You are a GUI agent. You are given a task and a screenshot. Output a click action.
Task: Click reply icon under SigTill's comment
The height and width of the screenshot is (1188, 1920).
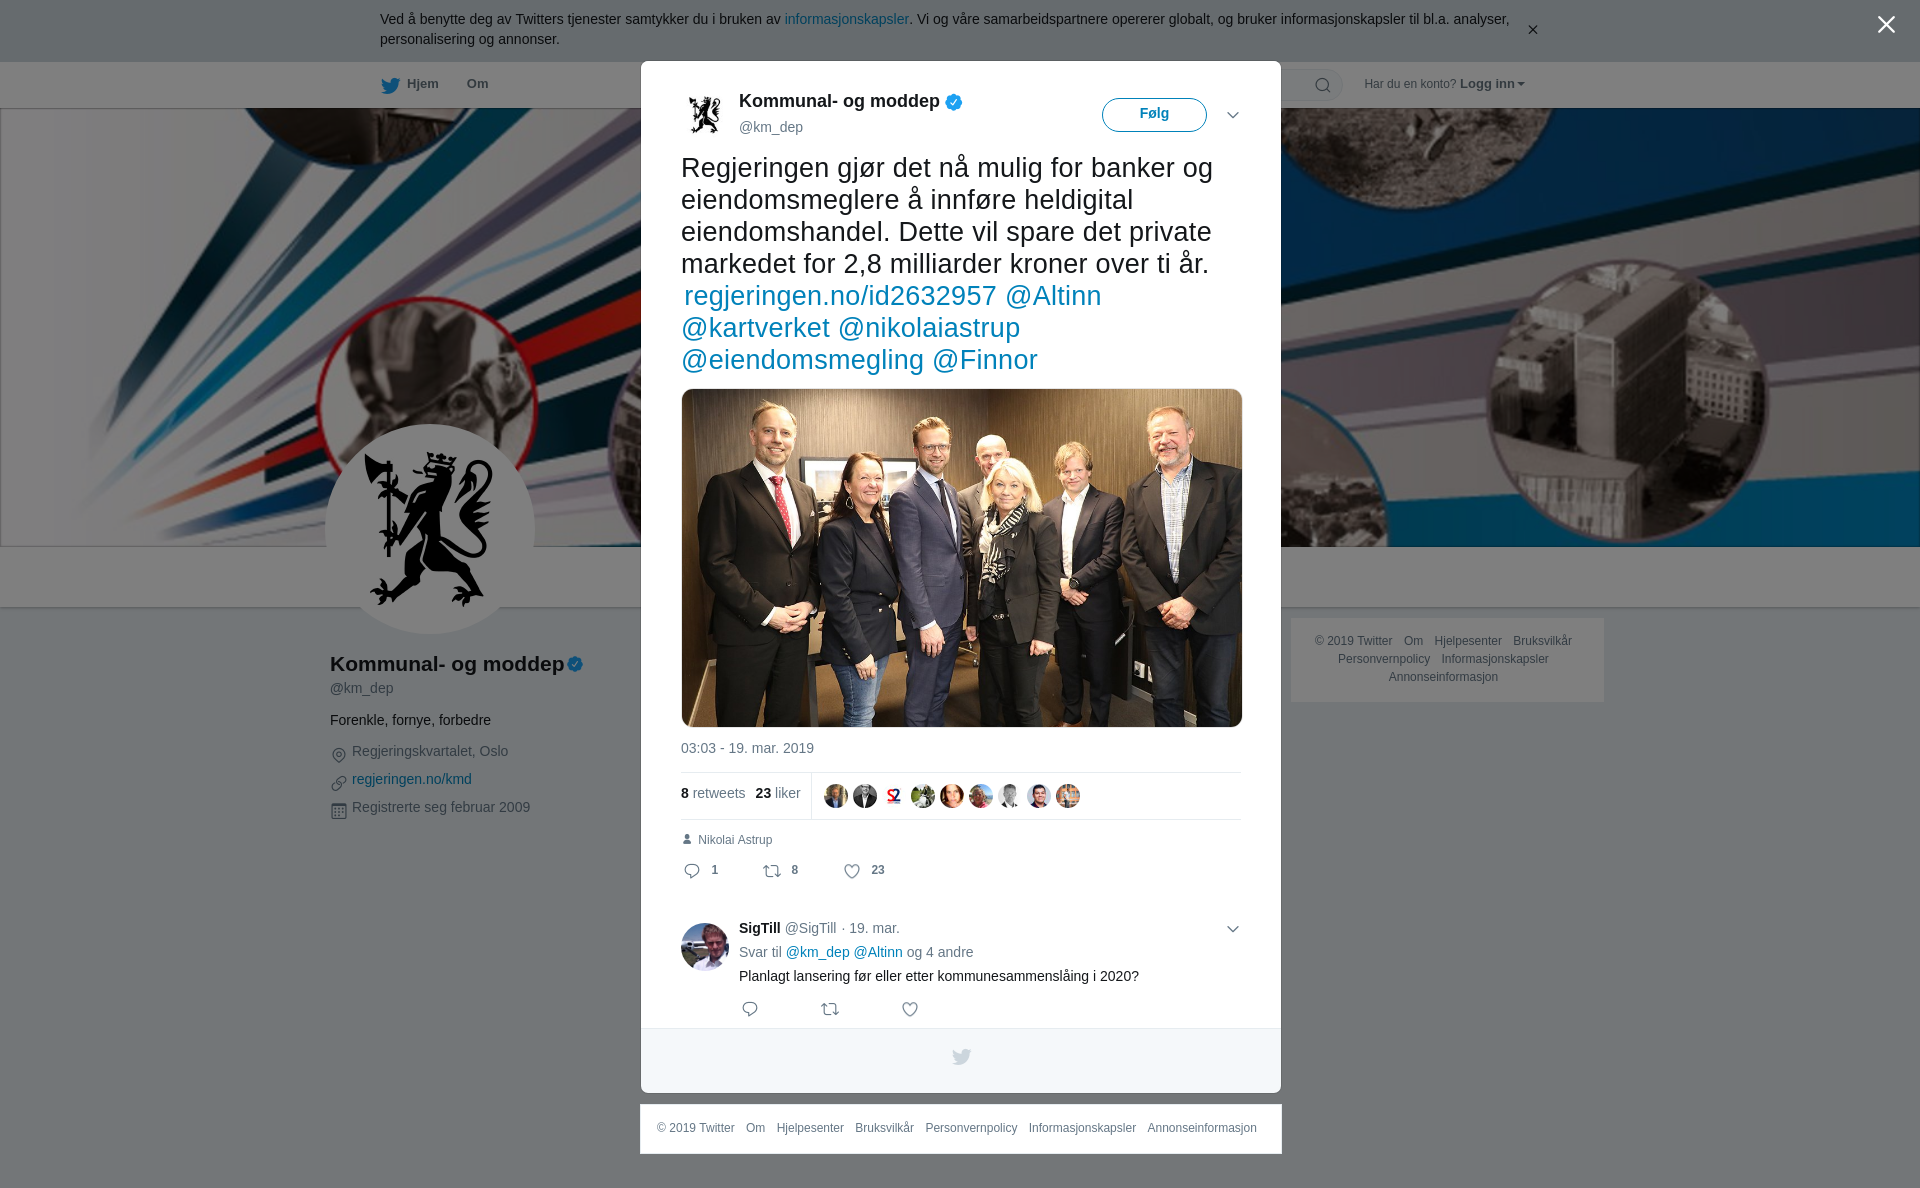click(750, 1009)
